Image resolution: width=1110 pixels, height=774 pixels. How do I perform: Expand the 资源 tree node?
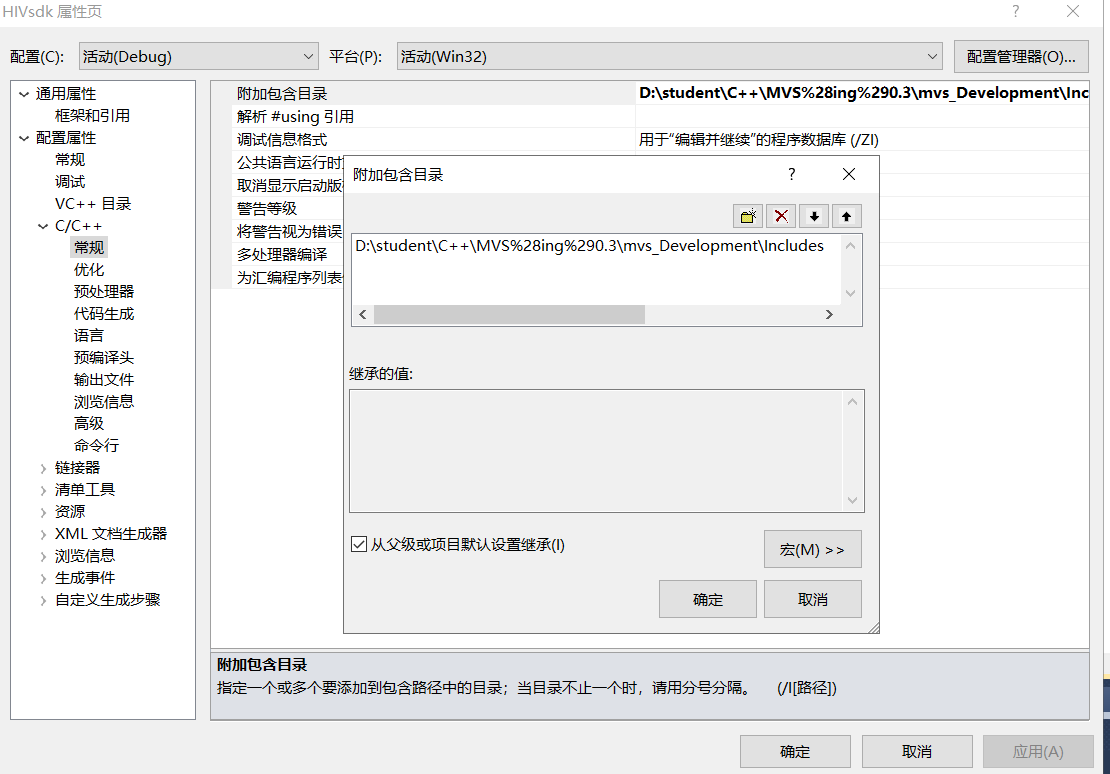(x=43, y=512)
